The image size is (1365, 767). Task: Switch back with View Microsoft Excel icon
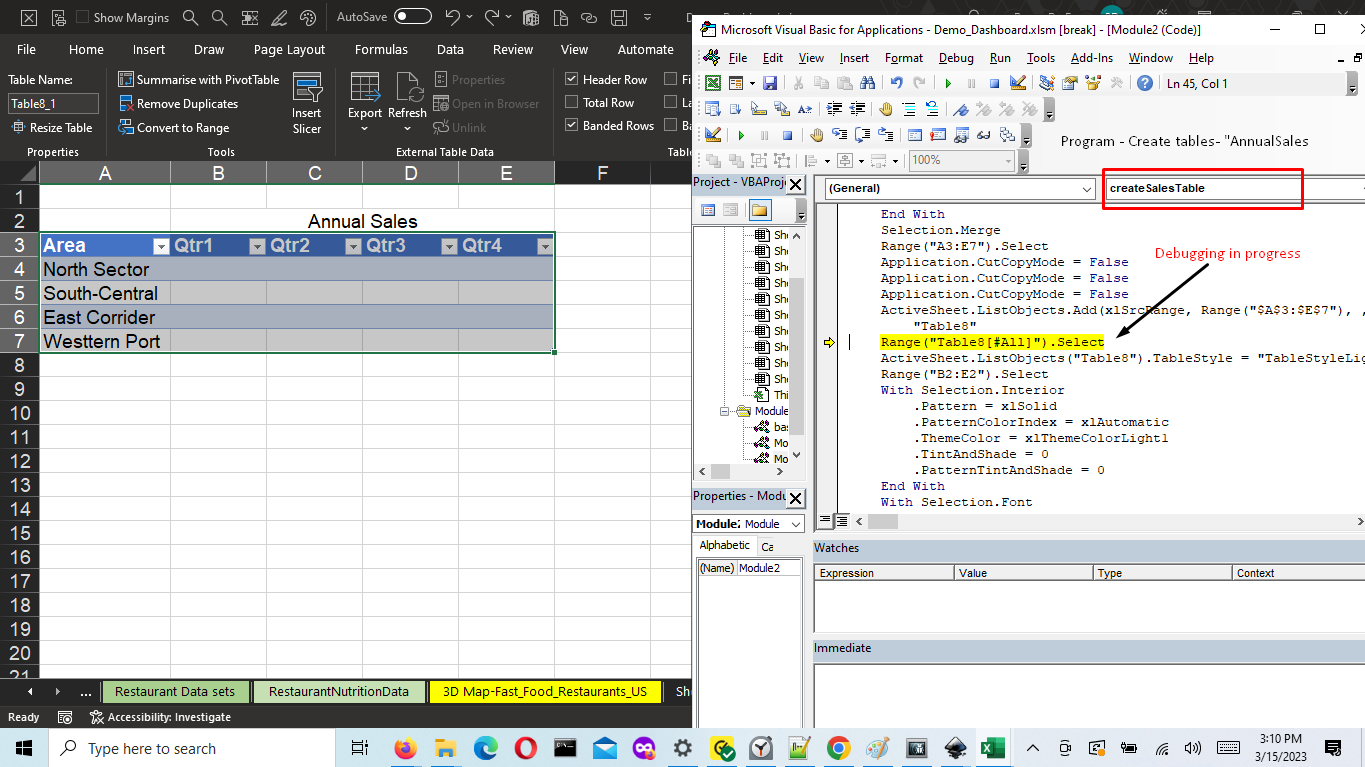(712, 83)
